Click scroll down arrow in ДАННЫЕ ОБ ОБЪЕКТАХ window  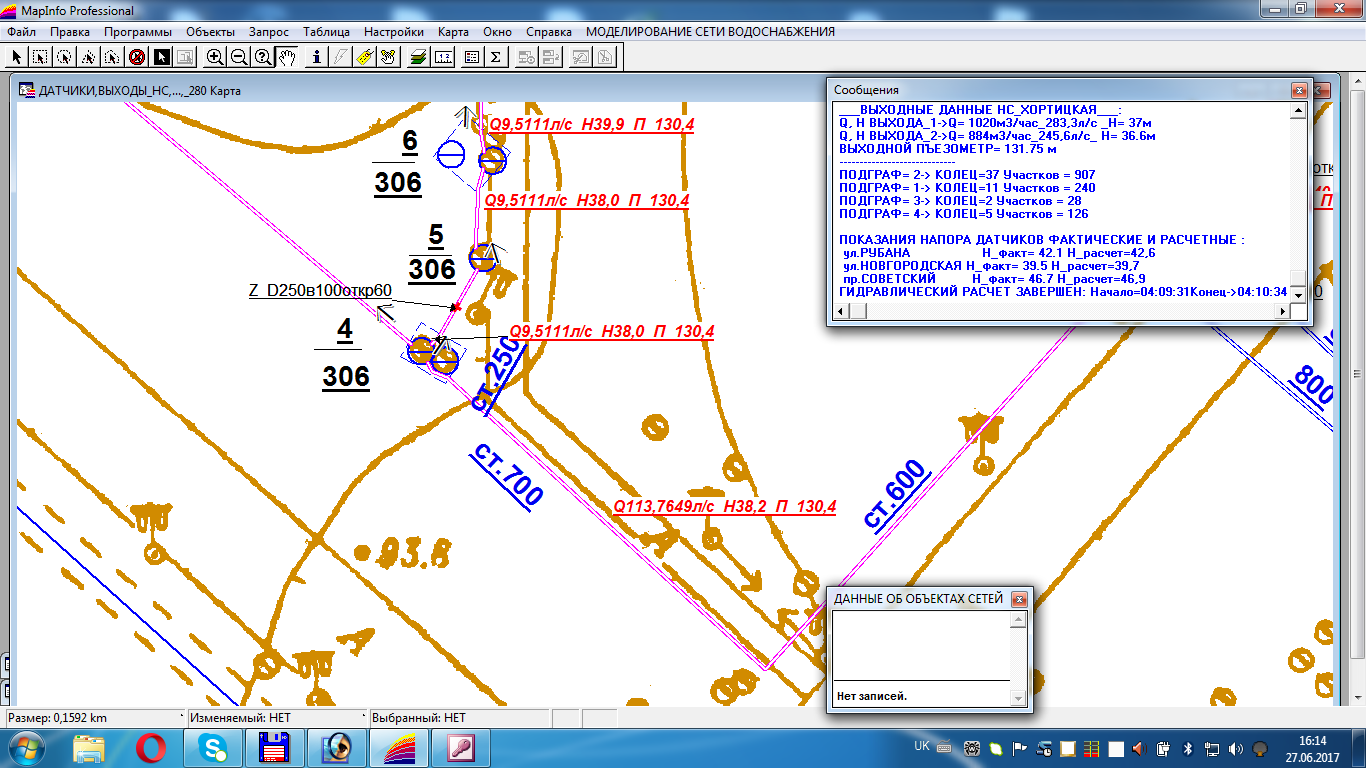pos(1018,698)
